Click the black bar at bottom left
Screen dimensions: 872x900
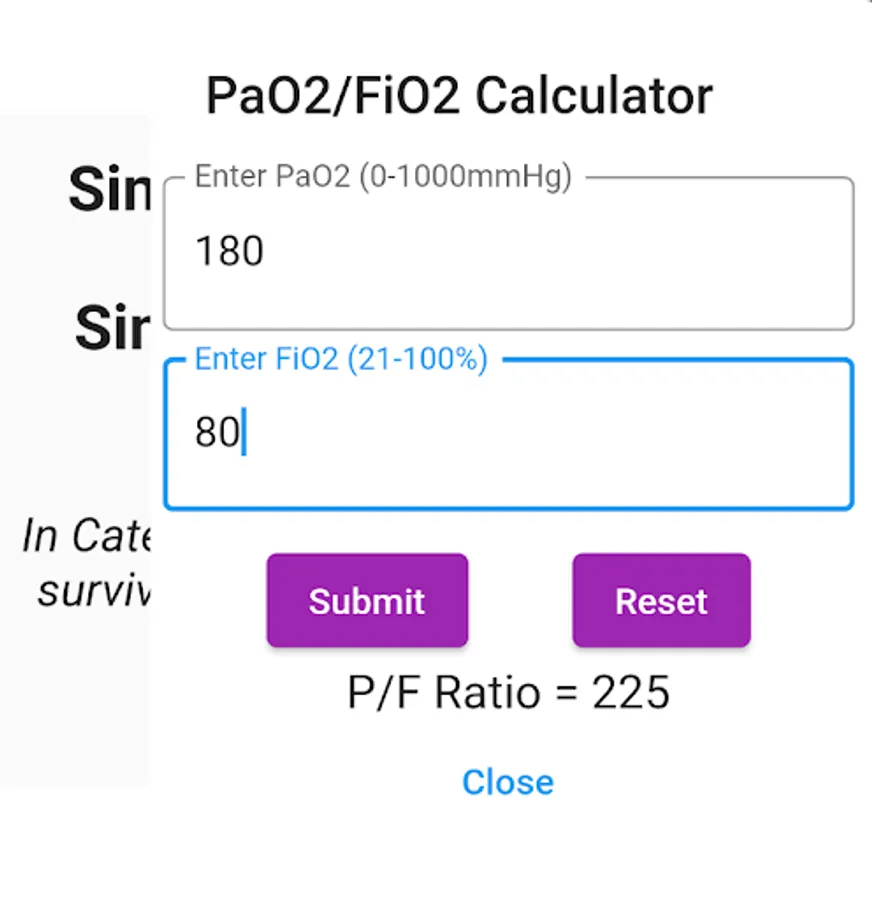tap(71, 846)
